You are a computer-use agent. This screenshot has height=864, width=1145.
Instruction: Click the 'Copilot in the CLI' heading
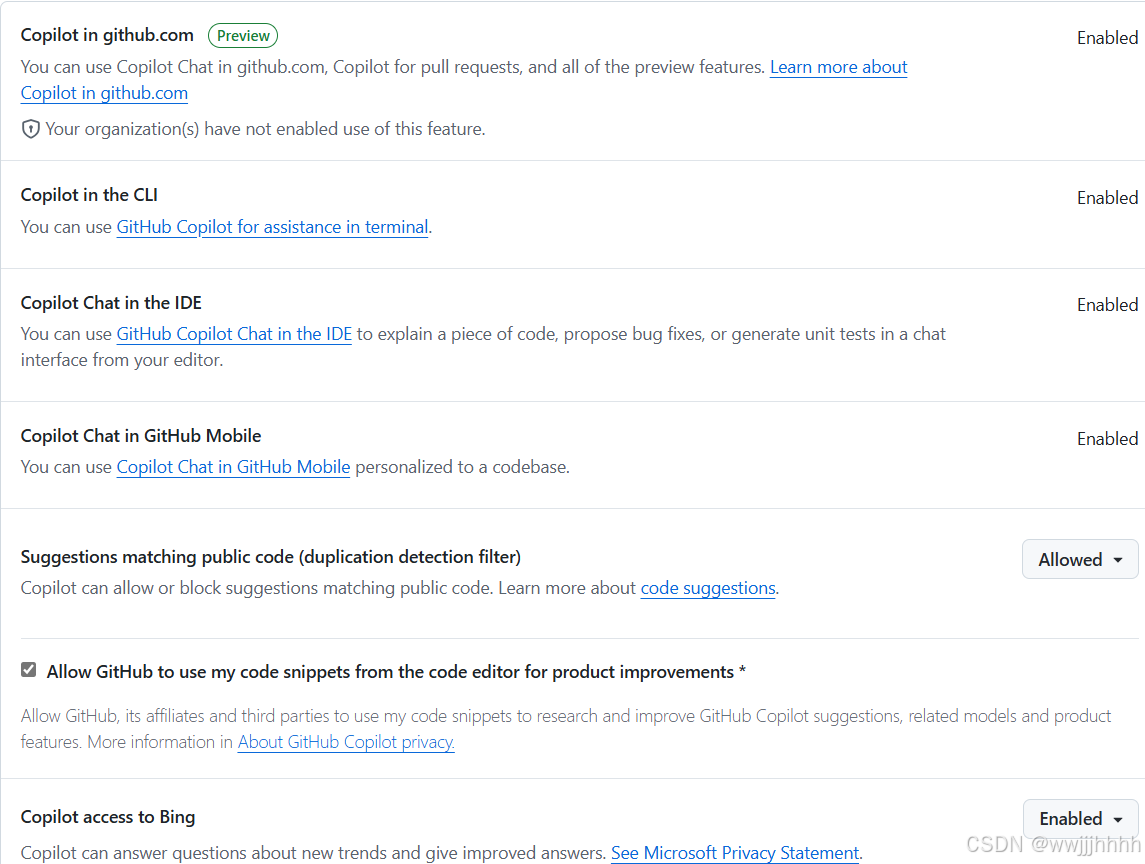click(89, 195)
